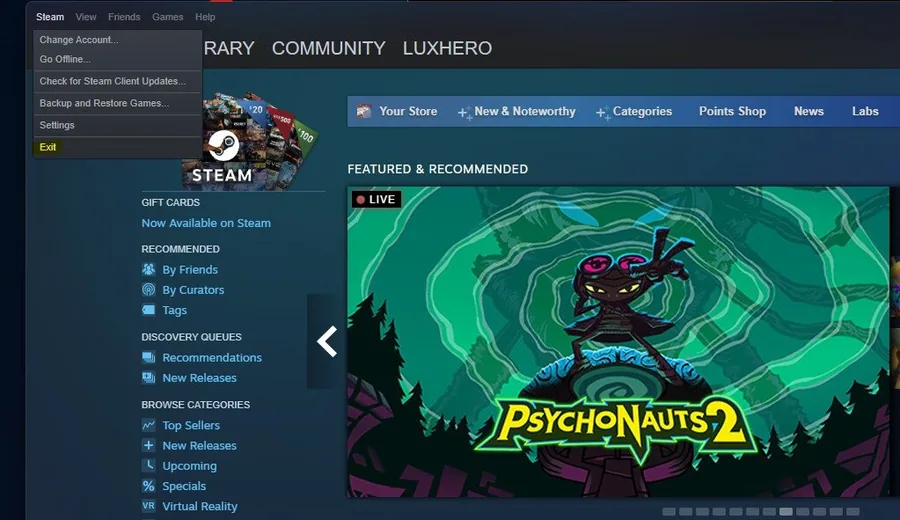Browse New Releases under Browse Categories

[199, 445]
